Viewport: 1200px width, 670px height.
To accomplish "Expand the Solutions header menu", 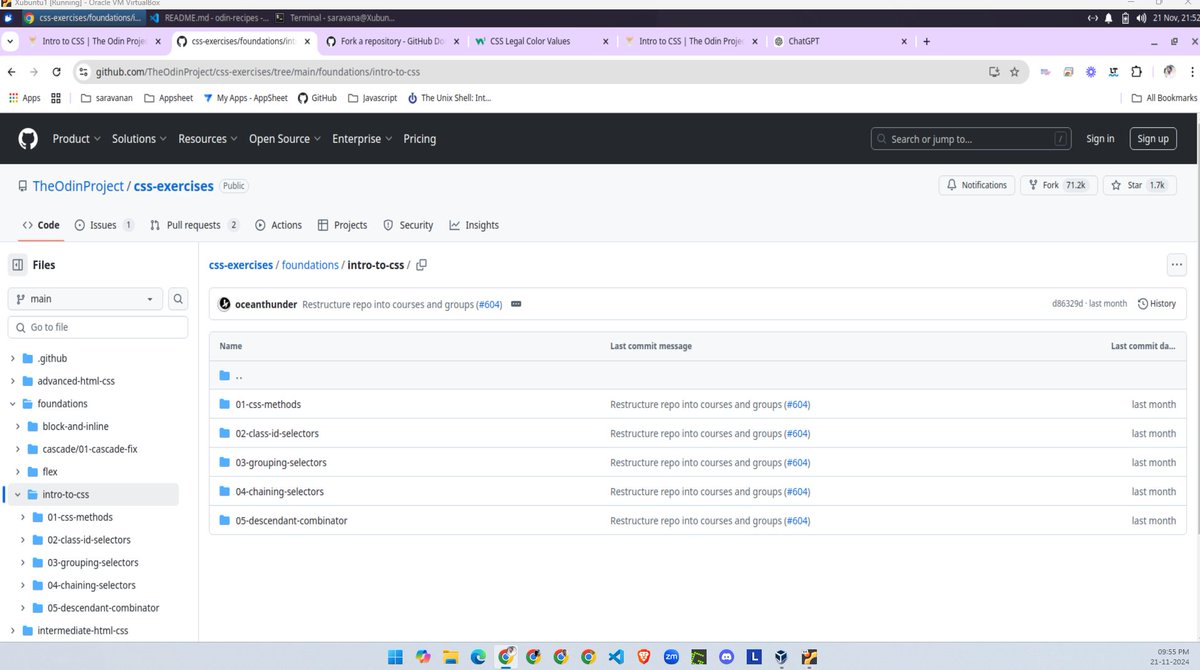I will (x=139, y=139).
